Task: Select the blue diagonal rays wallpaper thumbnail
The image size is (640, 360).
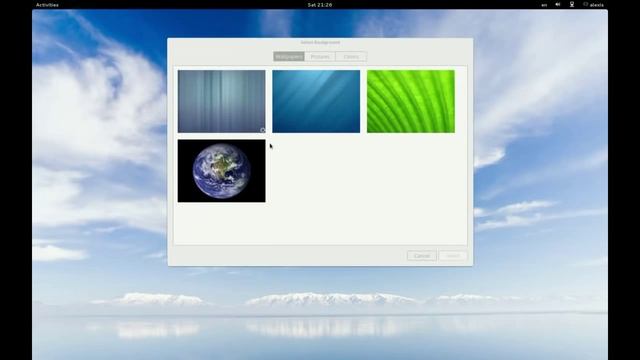Action: click(x=316, y=101)
